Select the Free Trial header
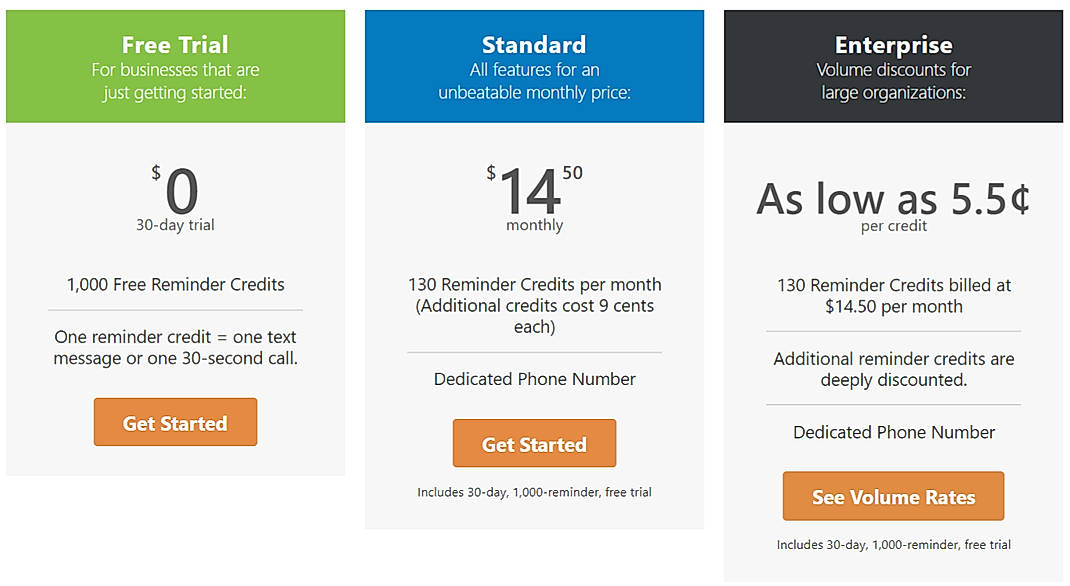This screenshot has height=586, width=1070. click(175, 45)
